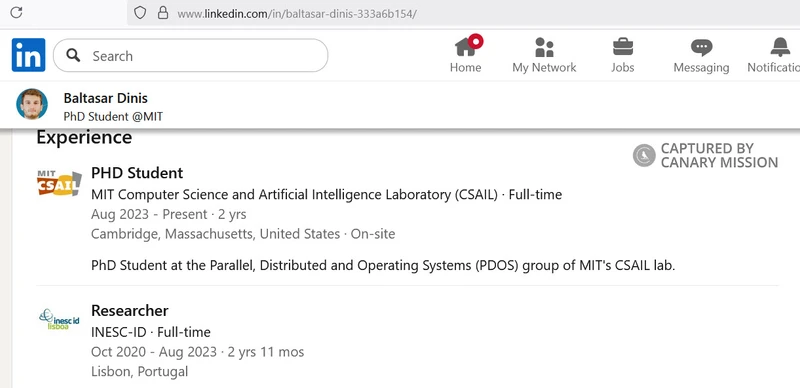Click the Experience section heading

84,138
